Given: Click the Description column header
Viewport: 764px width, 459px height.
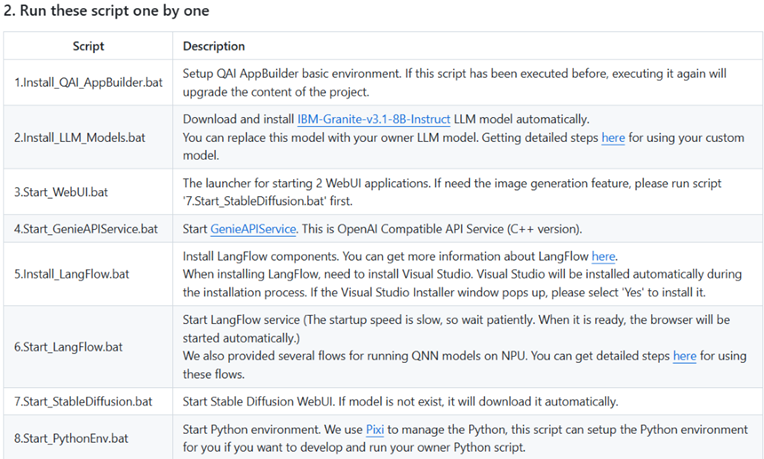Looking at the screenshot, I should click(214, 46).
